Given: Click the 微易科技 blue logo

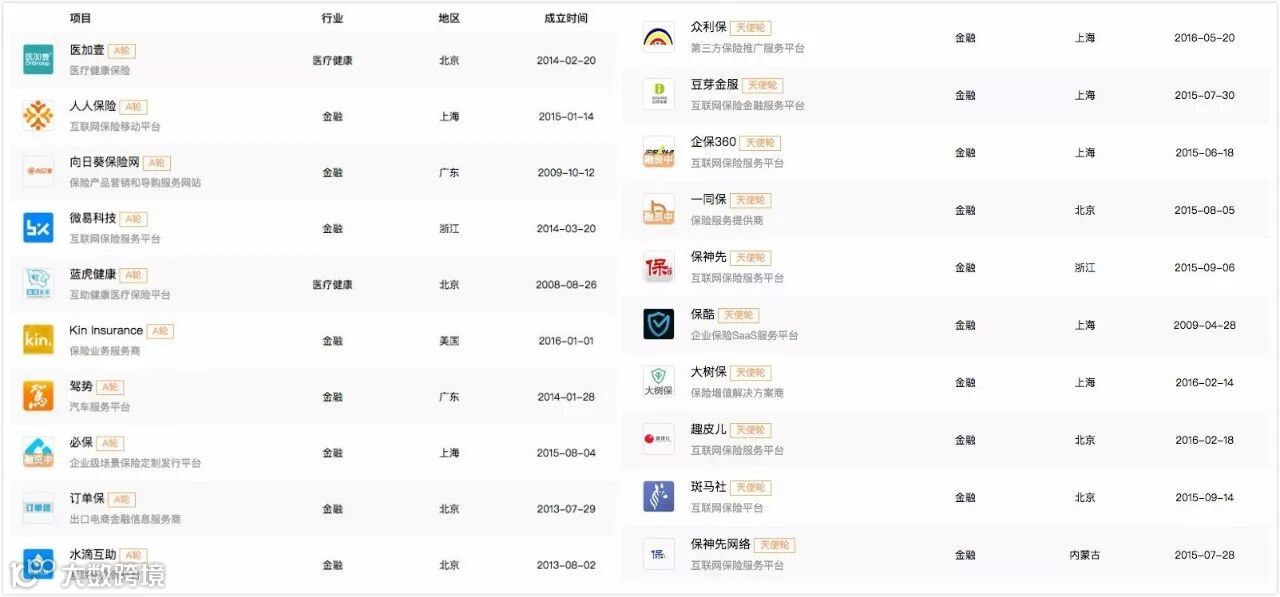Looking at the screenshot, I should (38, 228).
